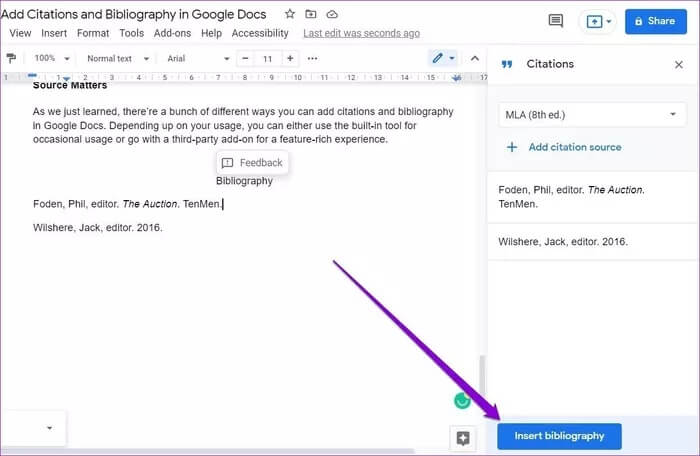Decrease font size with minus button
Screen dimensions: 700x456
pos(245,59)
